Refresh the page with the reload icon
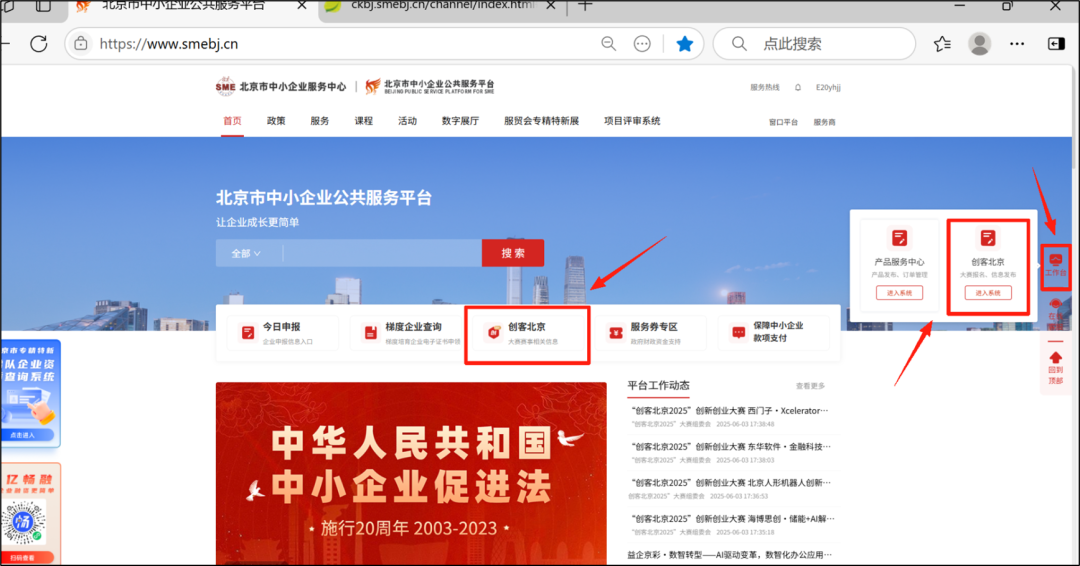Image resolution: width=1080 pixels, height=566 pixels. [39, 44]
